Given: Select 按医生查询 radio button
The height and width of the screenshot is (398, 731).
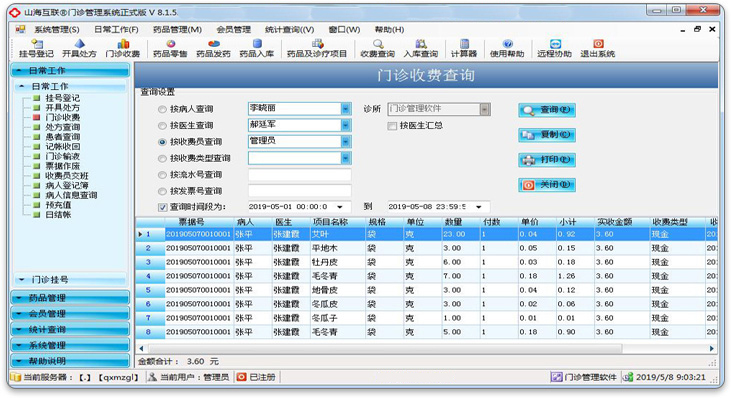Looking at the screenshot, I should [162, 126].
